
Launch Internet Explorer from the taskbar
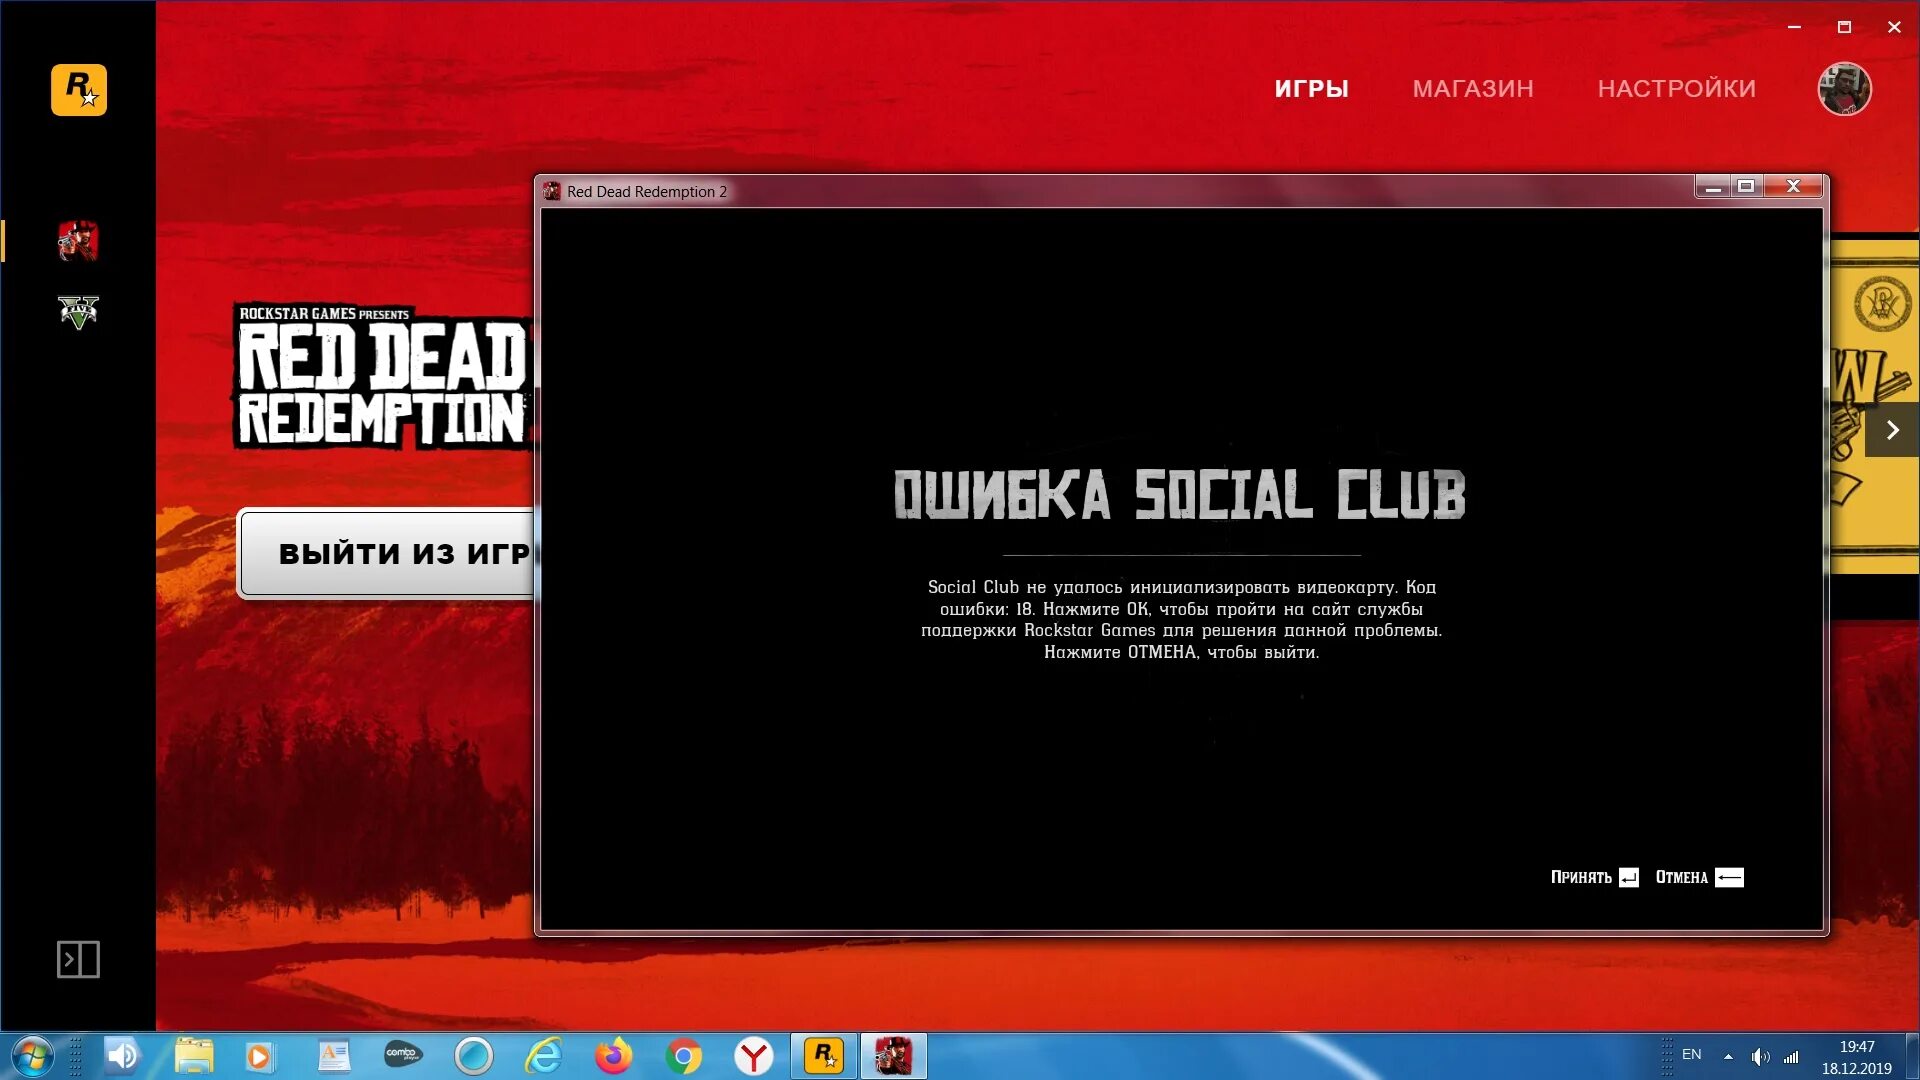point(544,1056)
